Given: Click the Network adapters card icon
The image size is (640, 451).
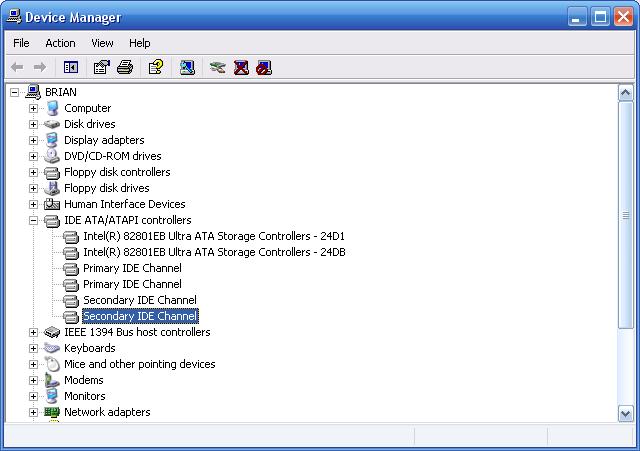Looking at the screenshot, I should (x=52, y=412).
